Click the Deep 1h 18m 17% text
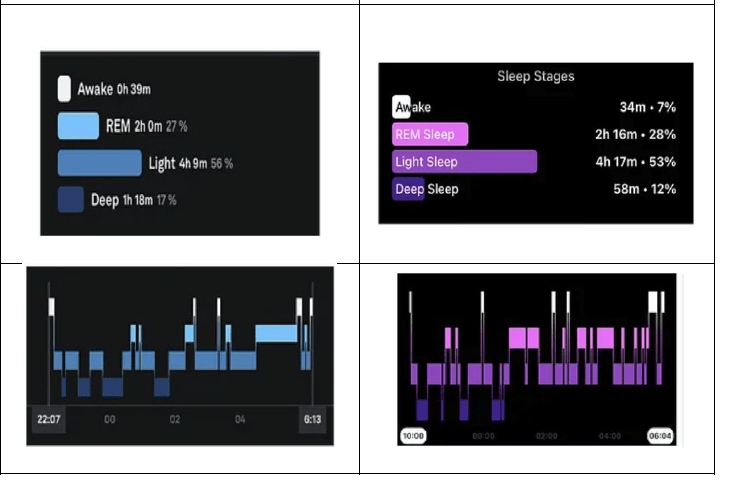The width and height of the screenshot is (731, 490). (133, 200)
